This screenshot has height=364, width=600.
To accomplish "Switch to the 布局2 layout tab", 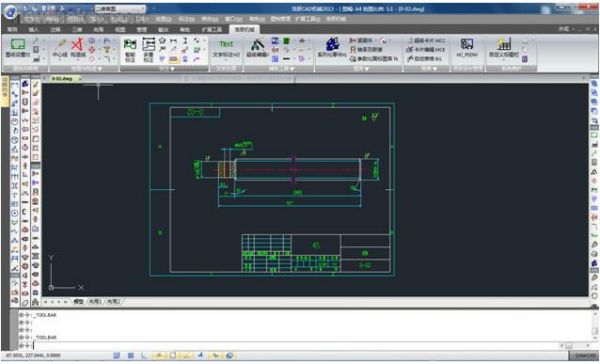I will tap(113, 302).
